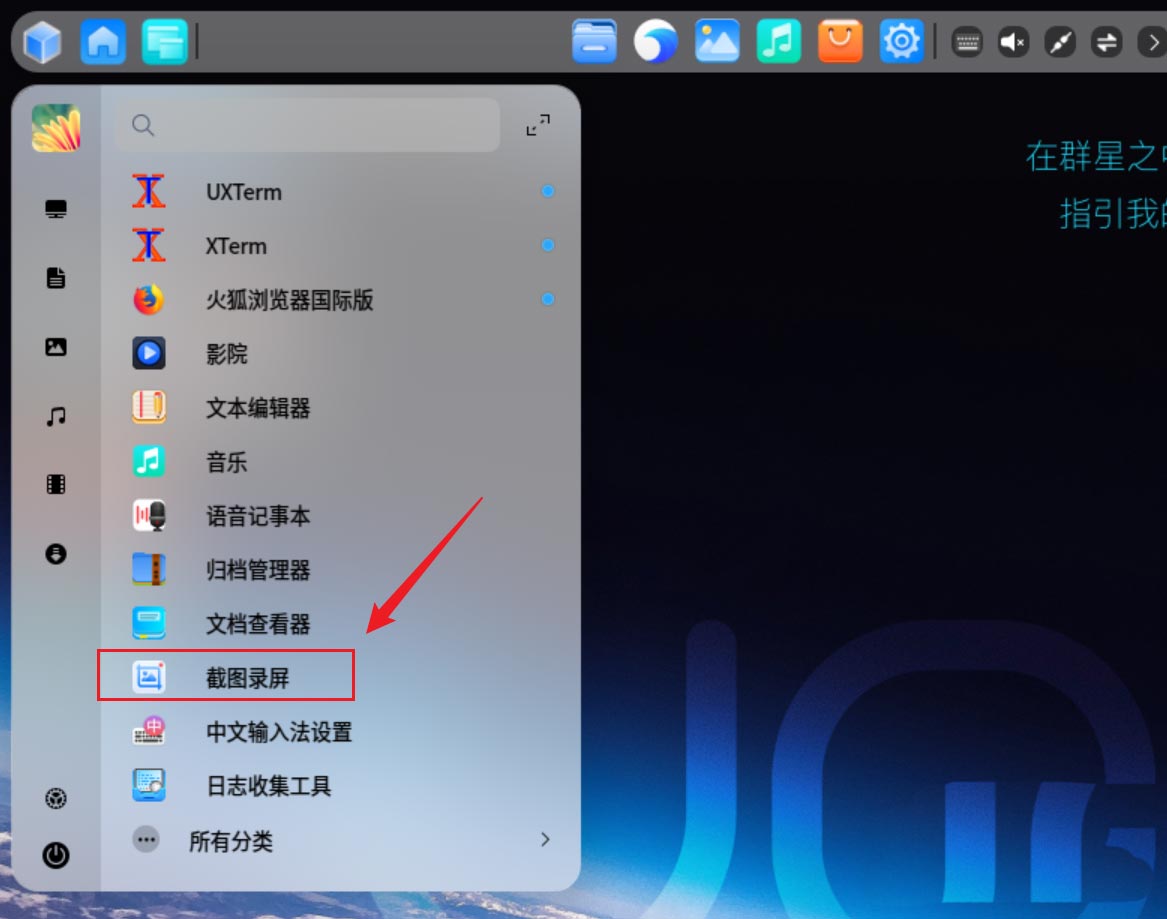Expand the tray with the right chevron

coord(1152,42)
